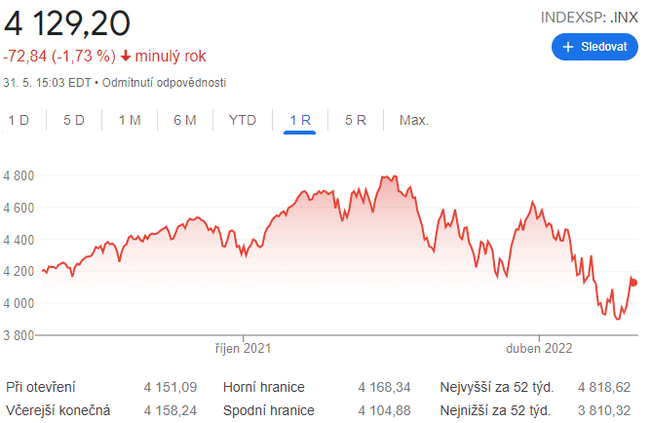Click the INDEXSP: .INX ticker label

click(589, 17)
